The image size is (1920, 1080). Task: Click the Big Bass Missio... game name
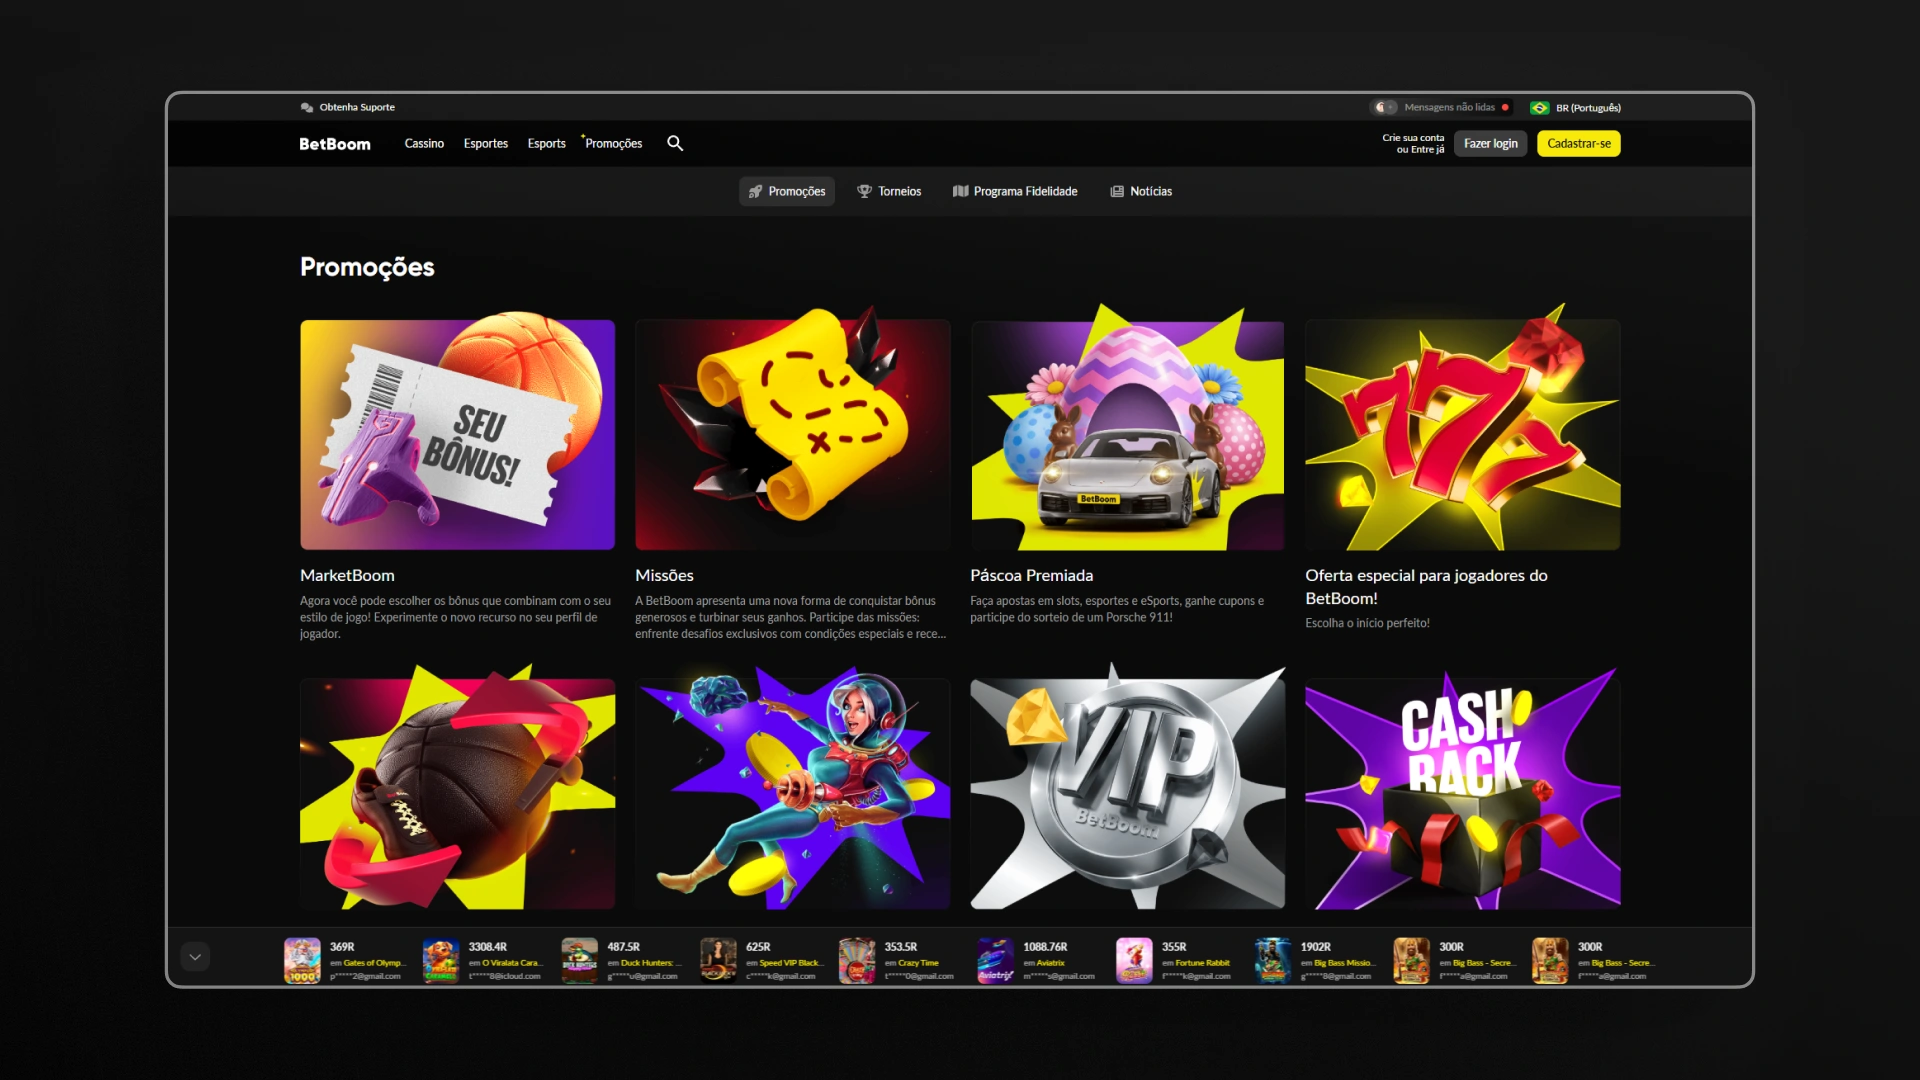[1344, 963]
